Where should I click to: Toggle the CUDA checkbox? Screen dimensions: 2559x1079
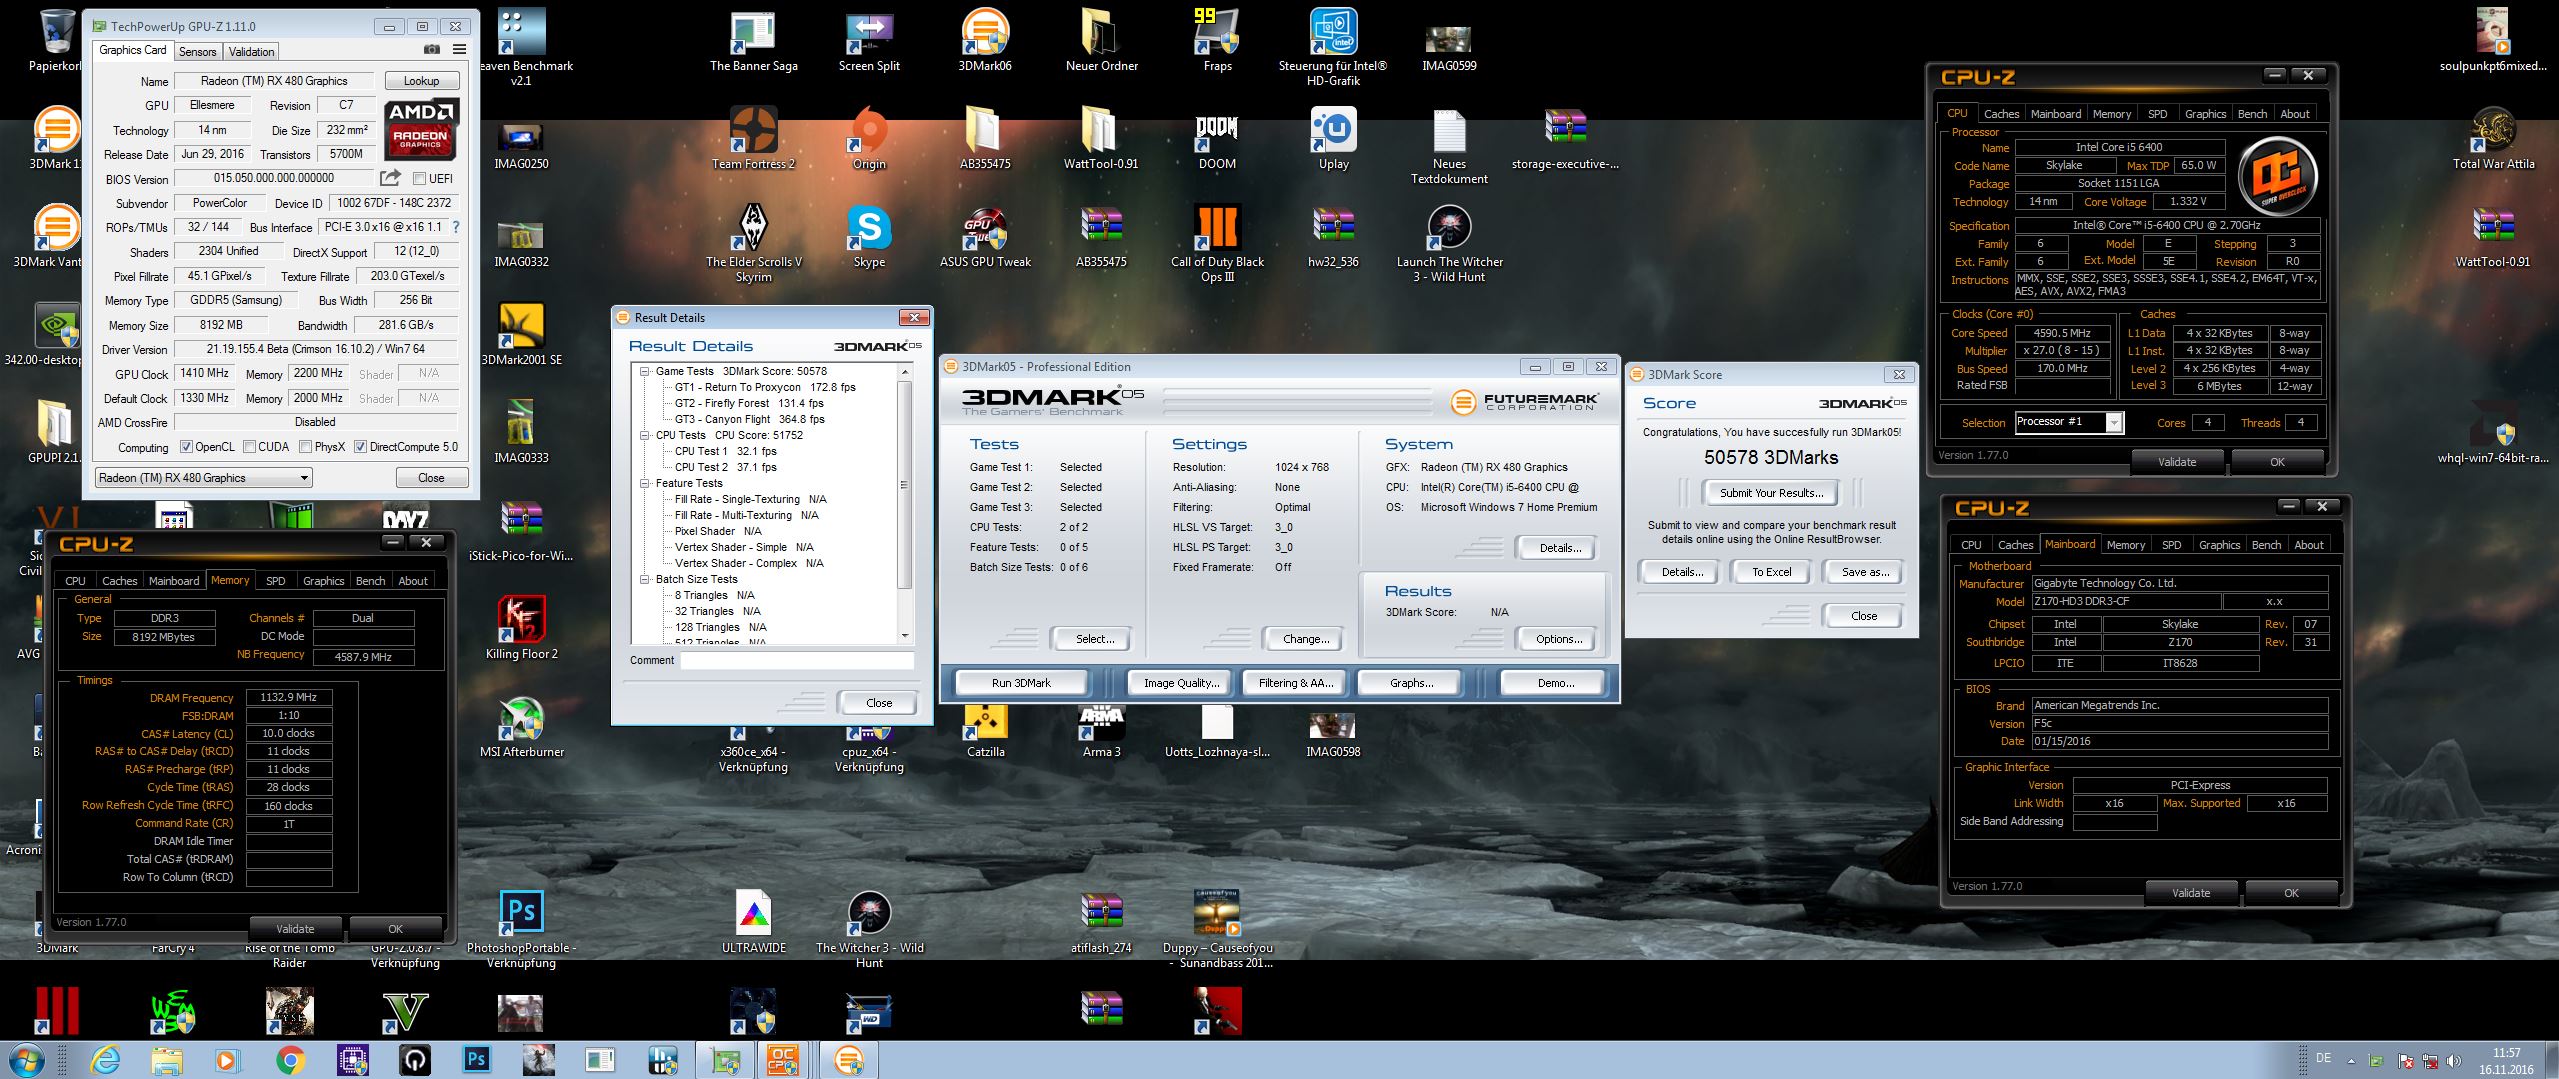250,447
